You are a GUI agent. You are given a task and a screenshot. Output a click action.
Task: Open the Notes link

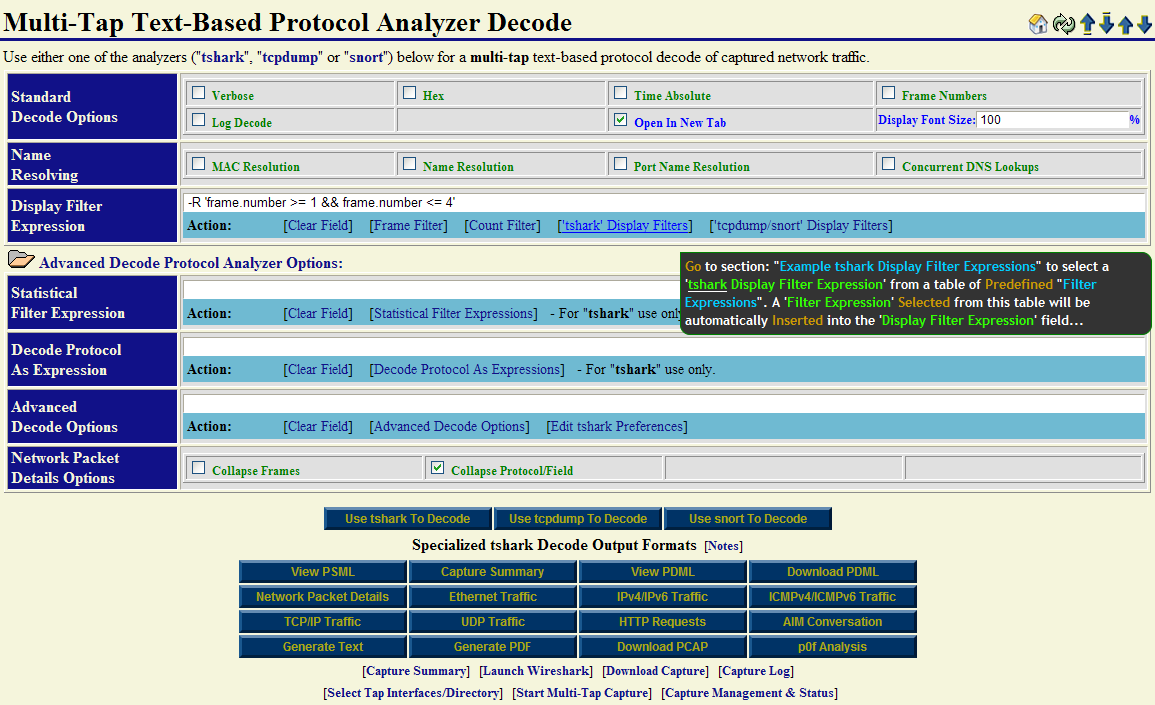(723, 546)
